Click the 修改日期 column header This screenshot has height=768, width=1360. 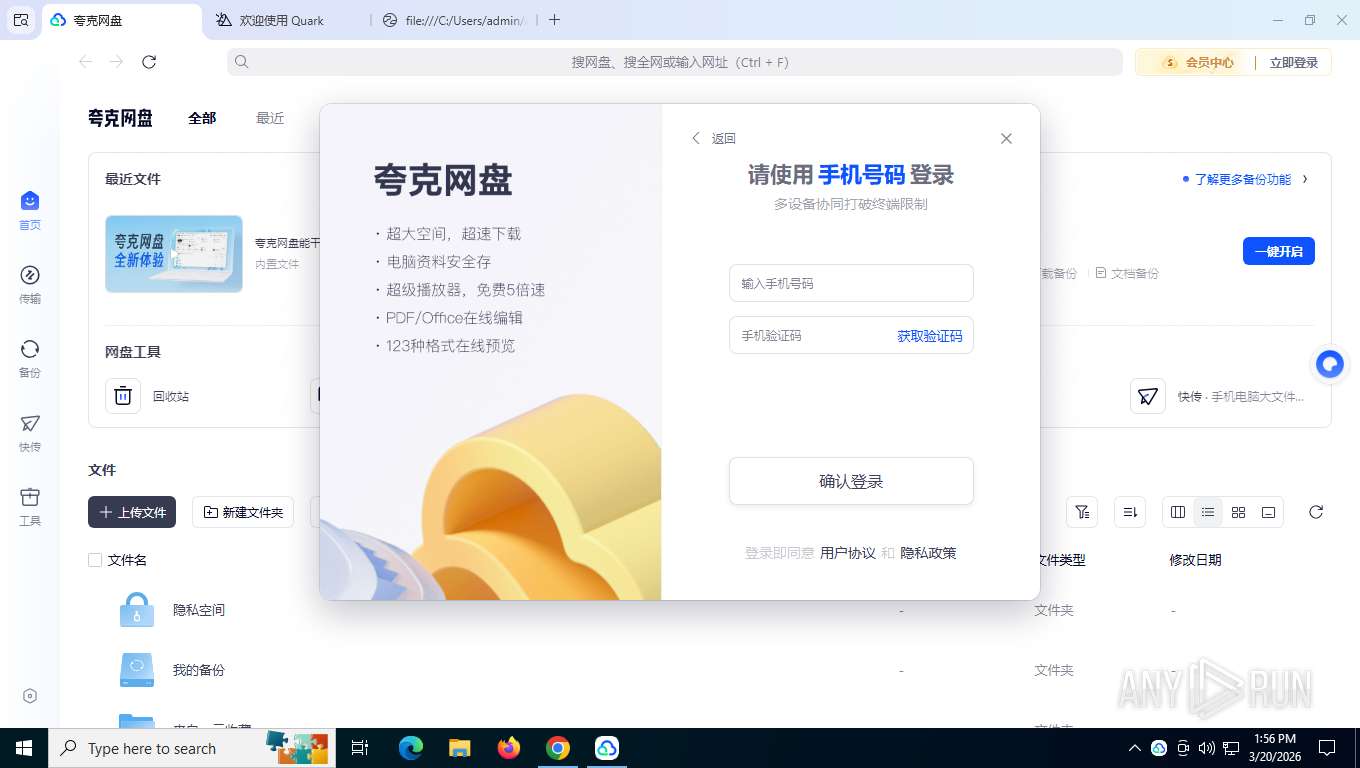point(1195,560)
